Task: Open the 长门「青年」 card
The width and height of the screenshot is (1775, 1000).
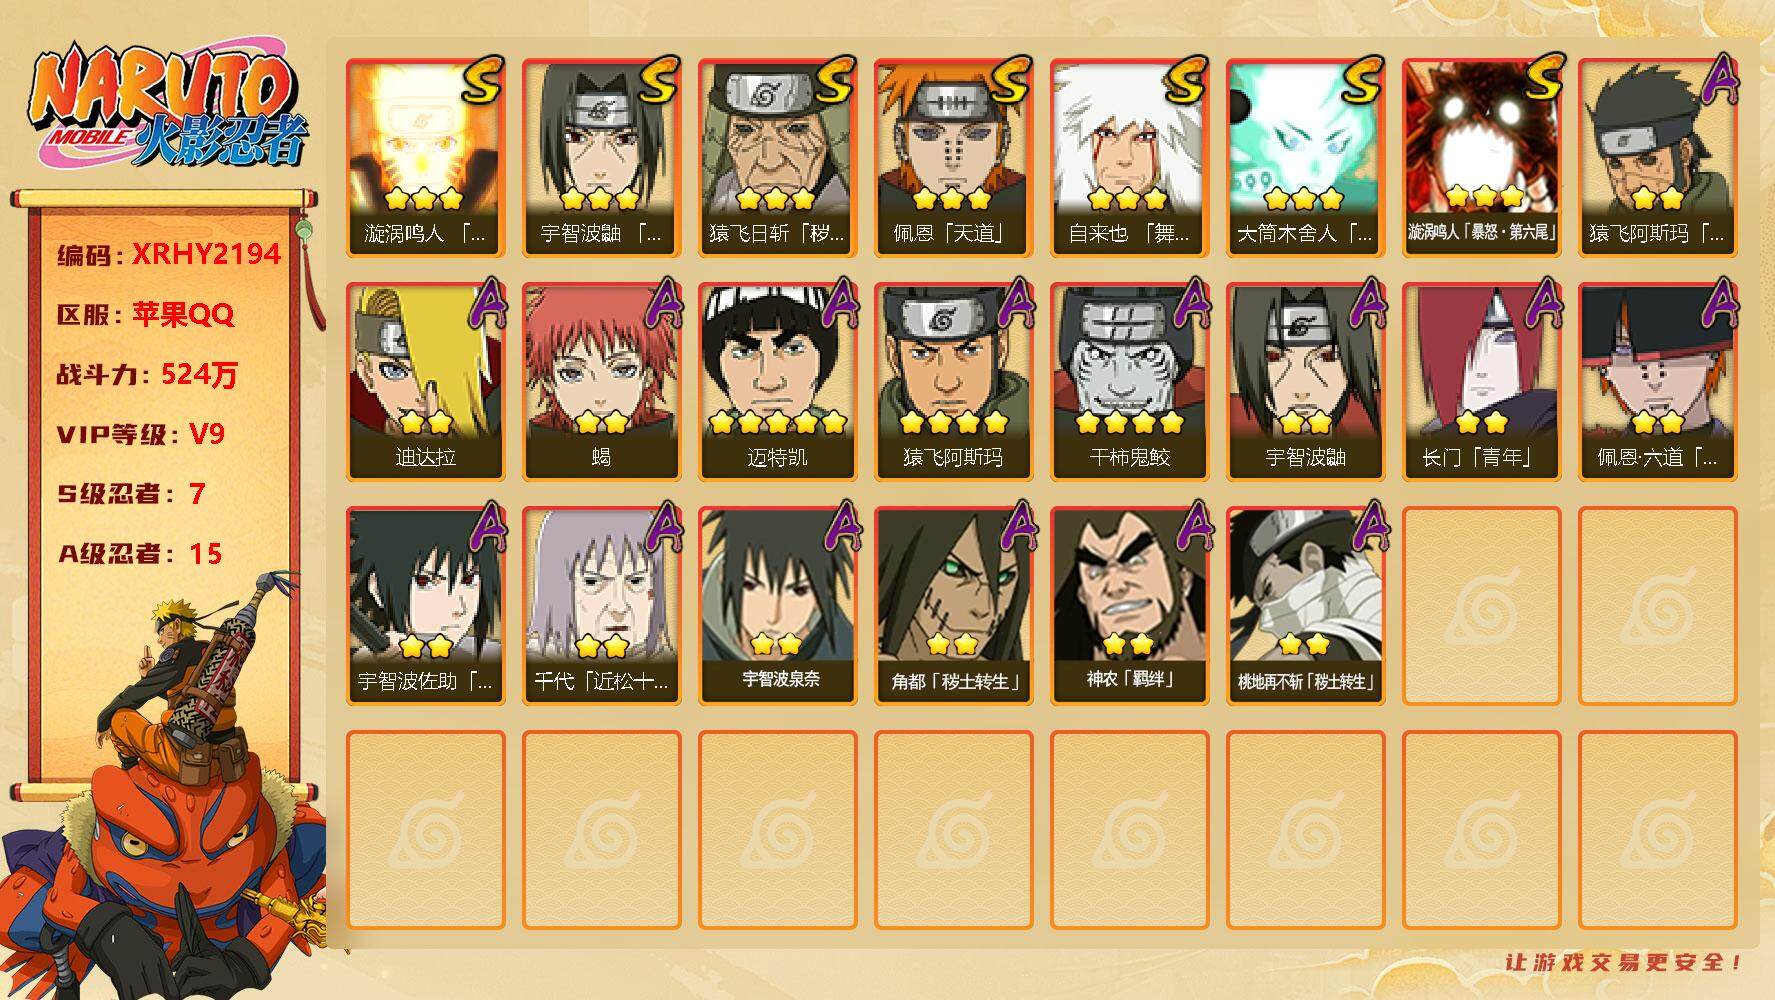Action: click(x=1481, y=382)
